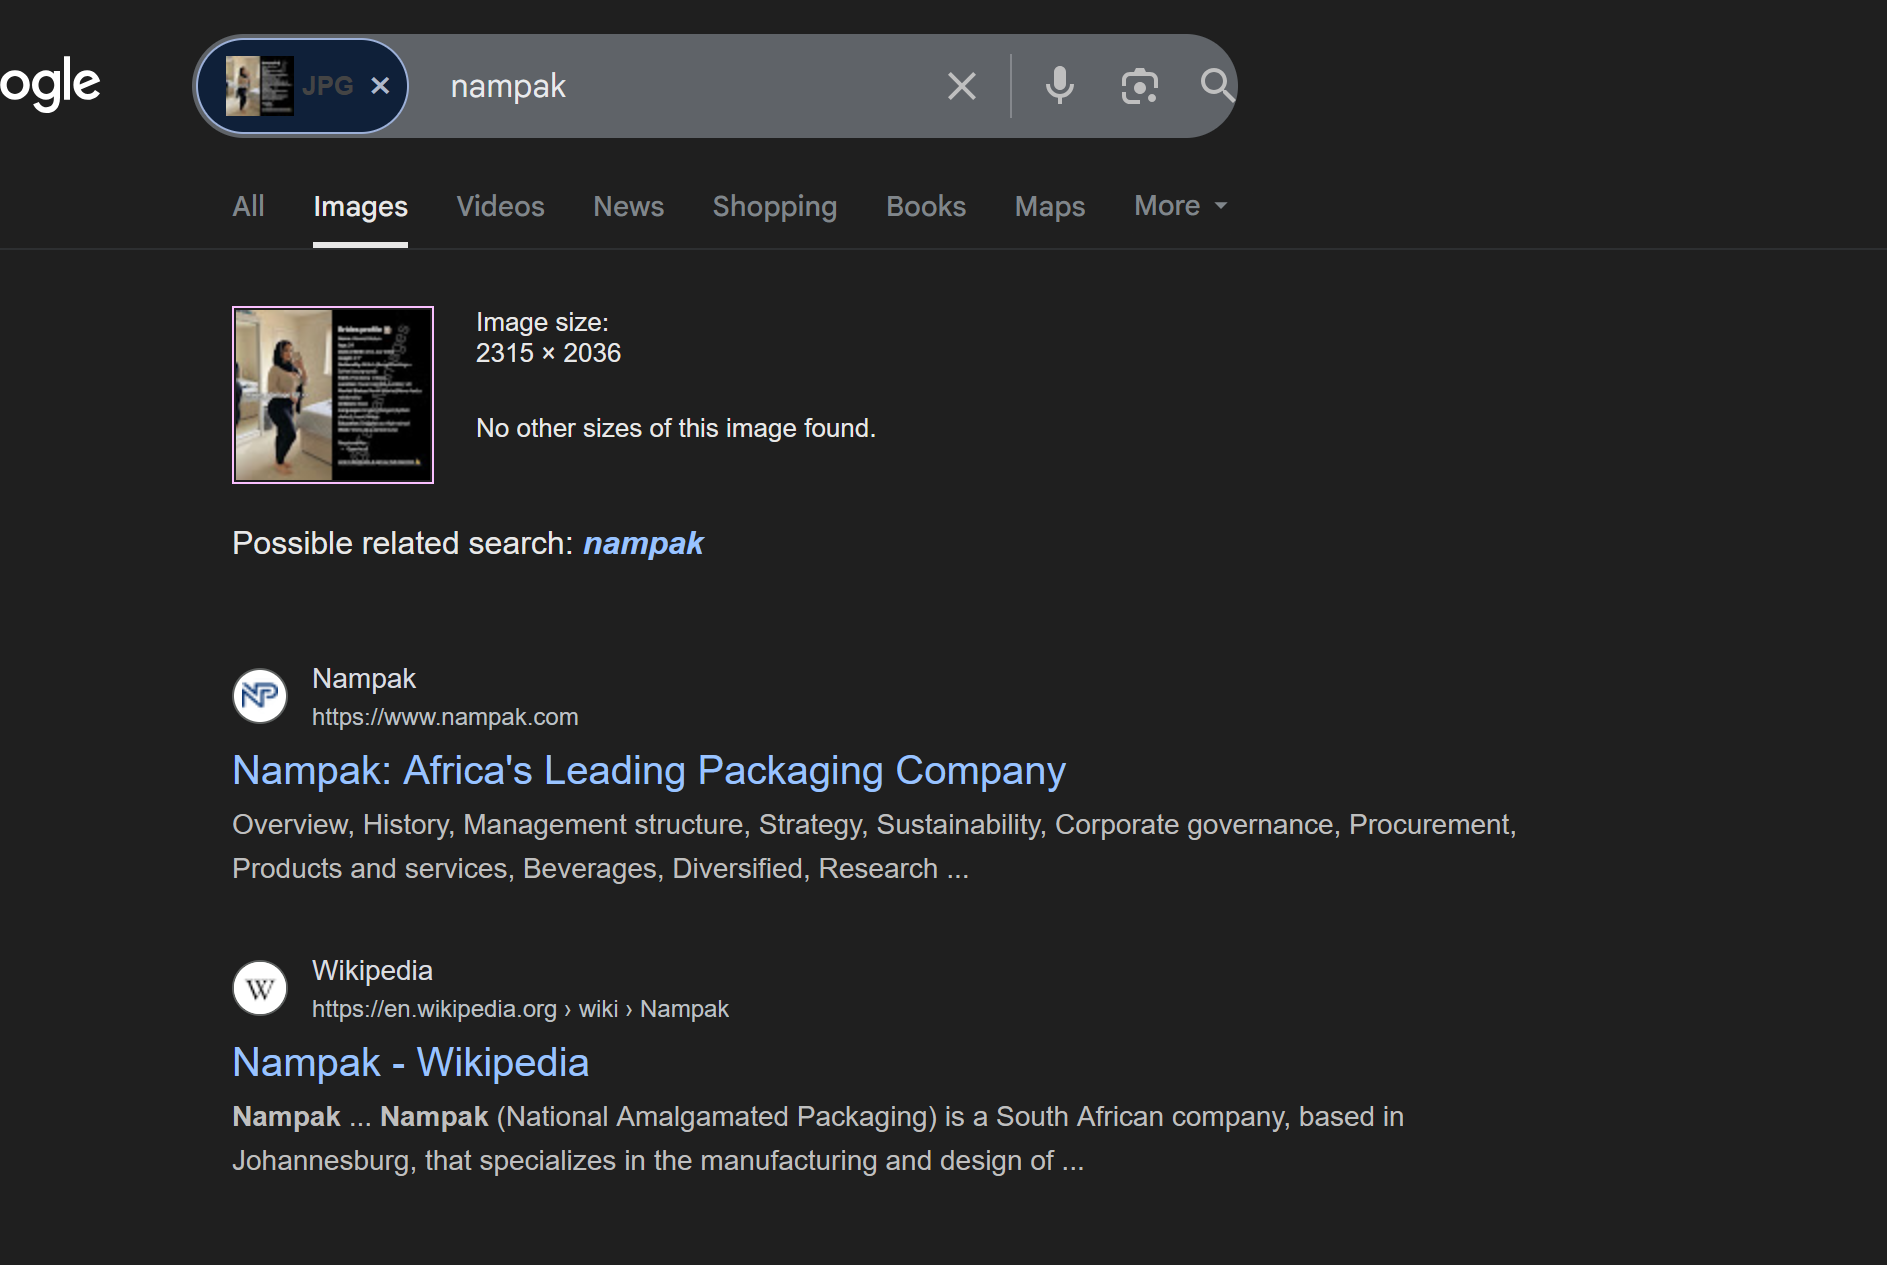Click the image size 2315 × 2036 text
This screenshot has height=1265, width=1887.
point(548,338)
